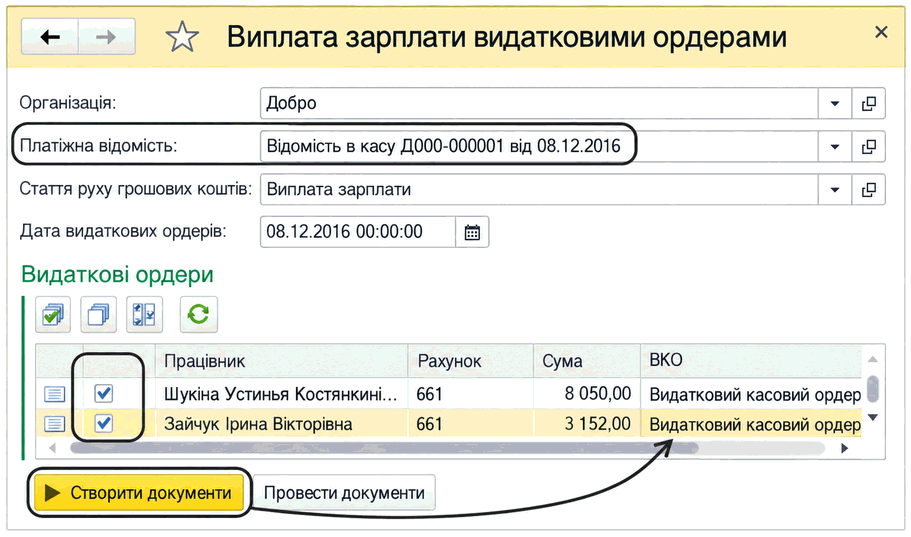Image resolution: width=911 pixels, height=537 pixels.
Task: Select Видатковий касовий ордер in Зайчук row
Action: pos(751,424)
